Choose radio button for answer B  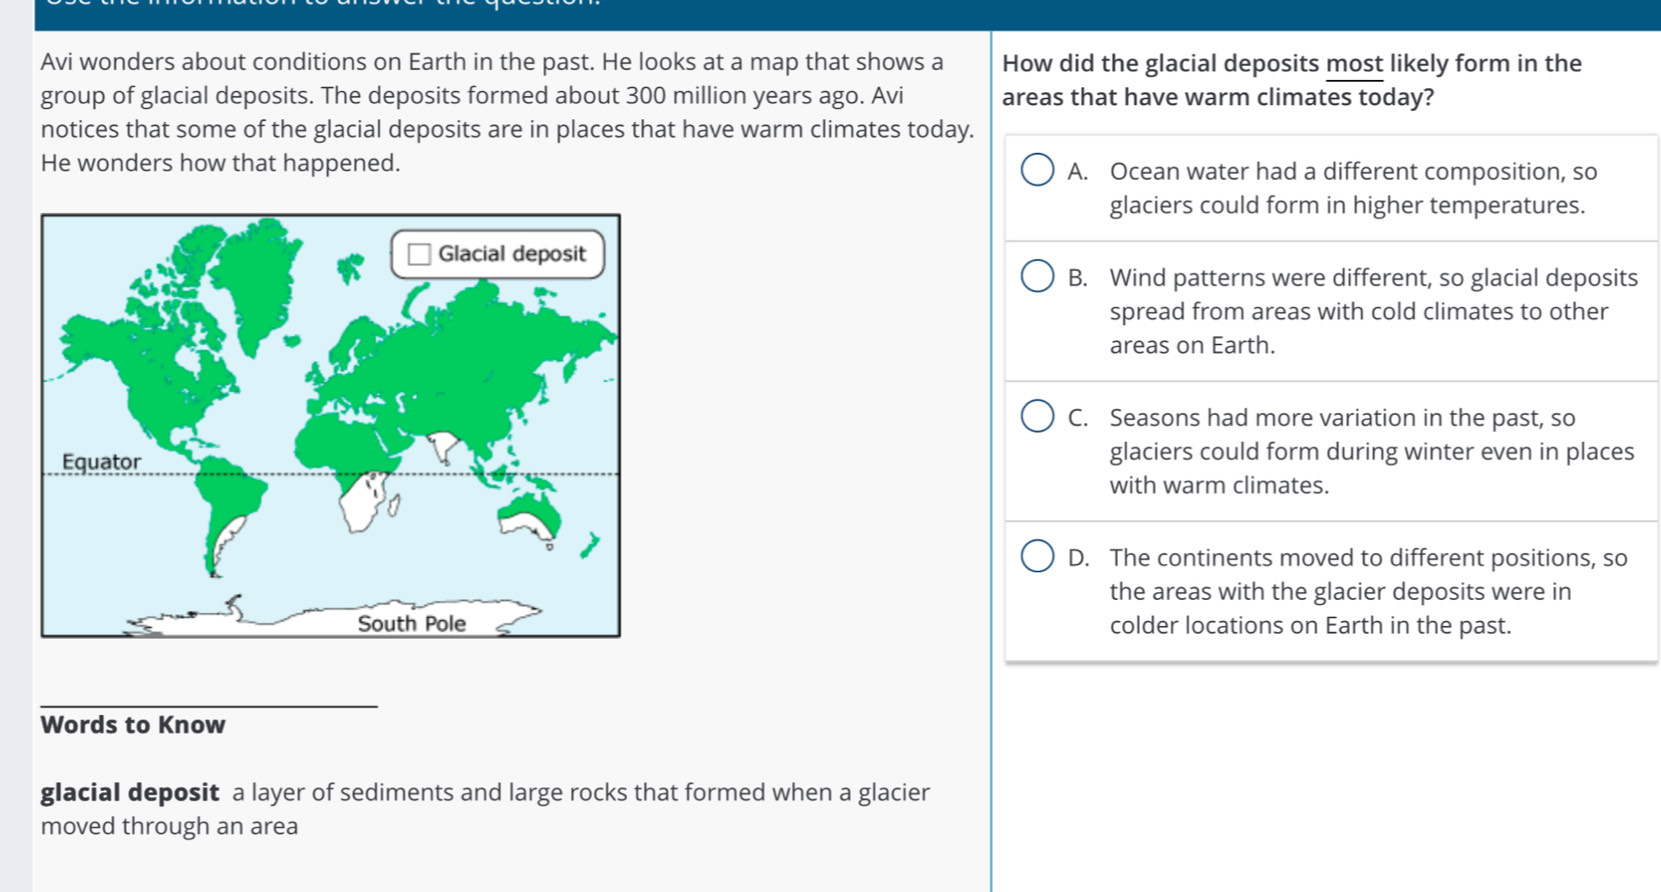click(1037, 277)
